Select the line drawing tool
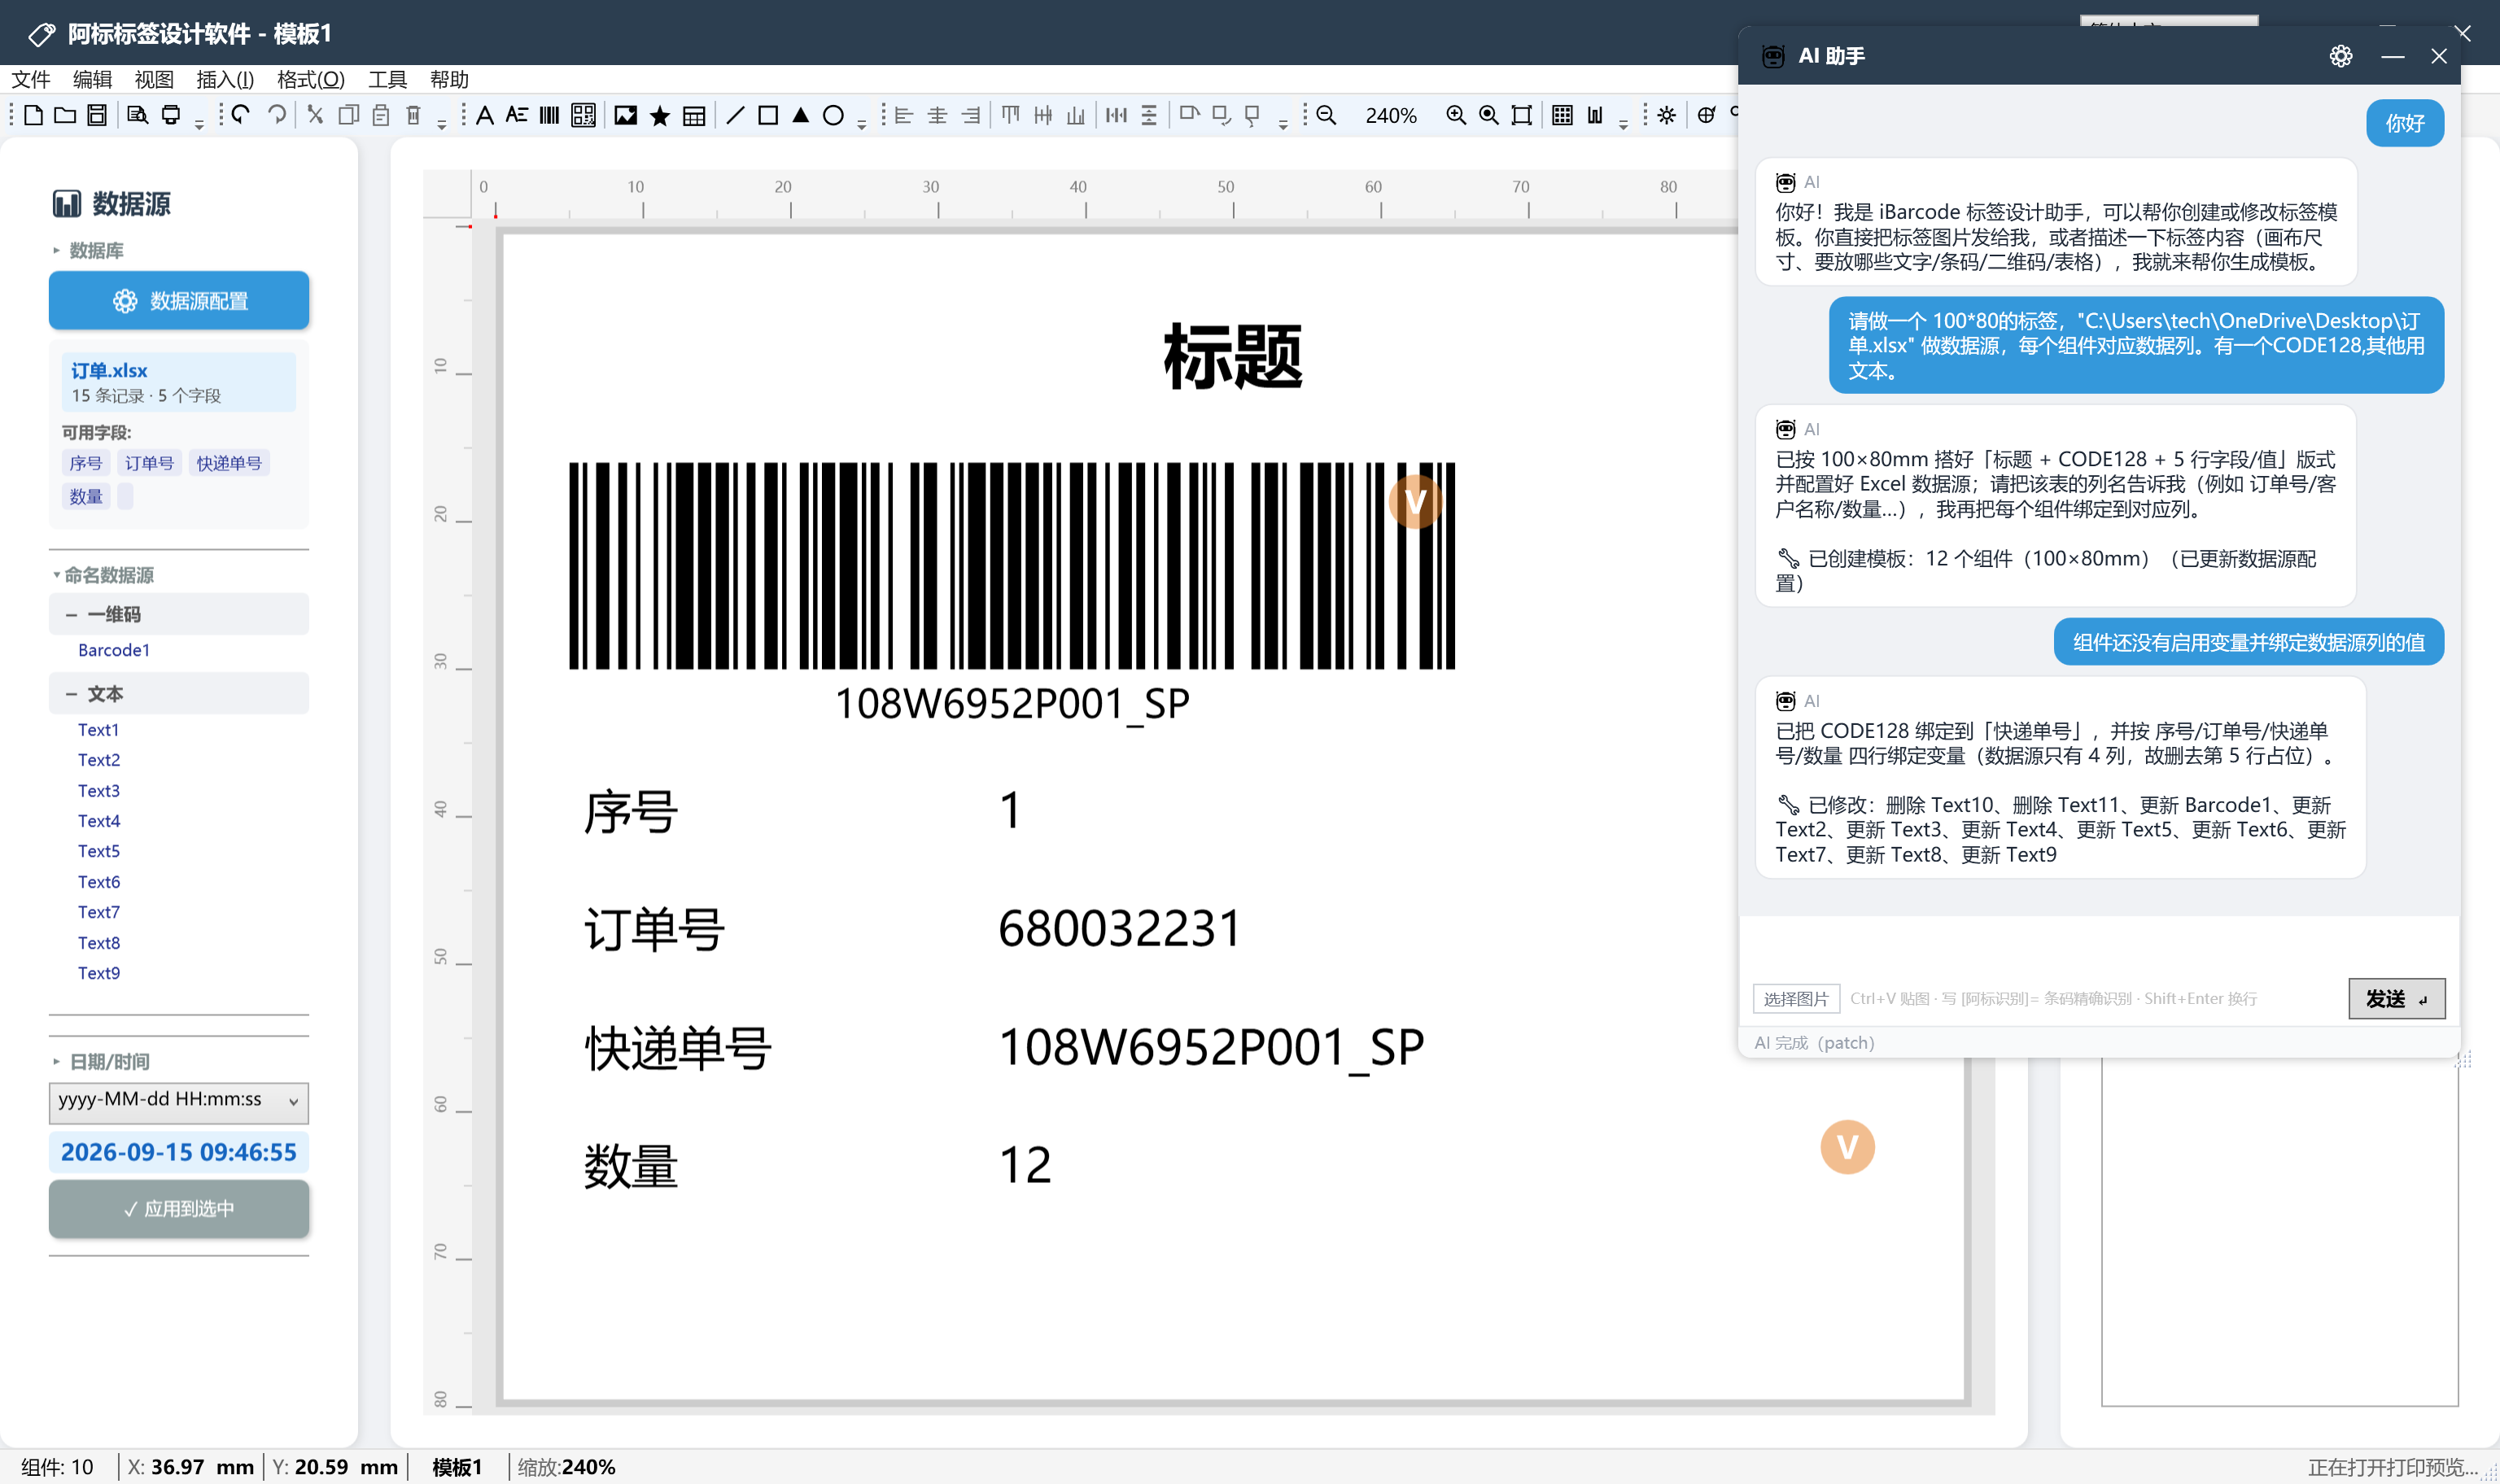 (735, 115)
